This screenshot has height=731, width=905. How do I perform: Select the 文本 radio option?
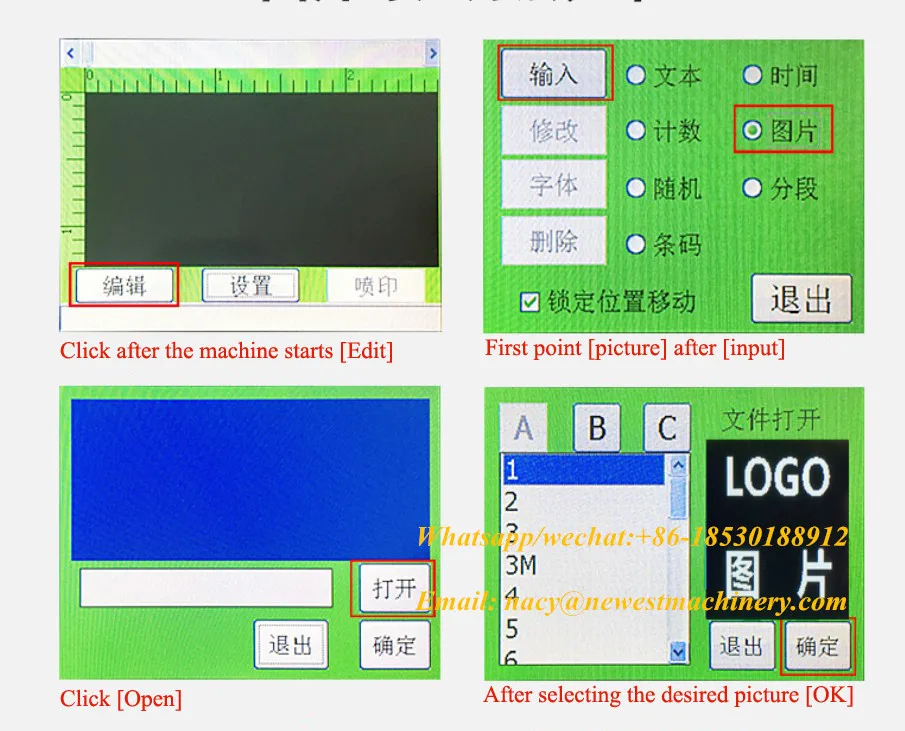click(635, 75)
